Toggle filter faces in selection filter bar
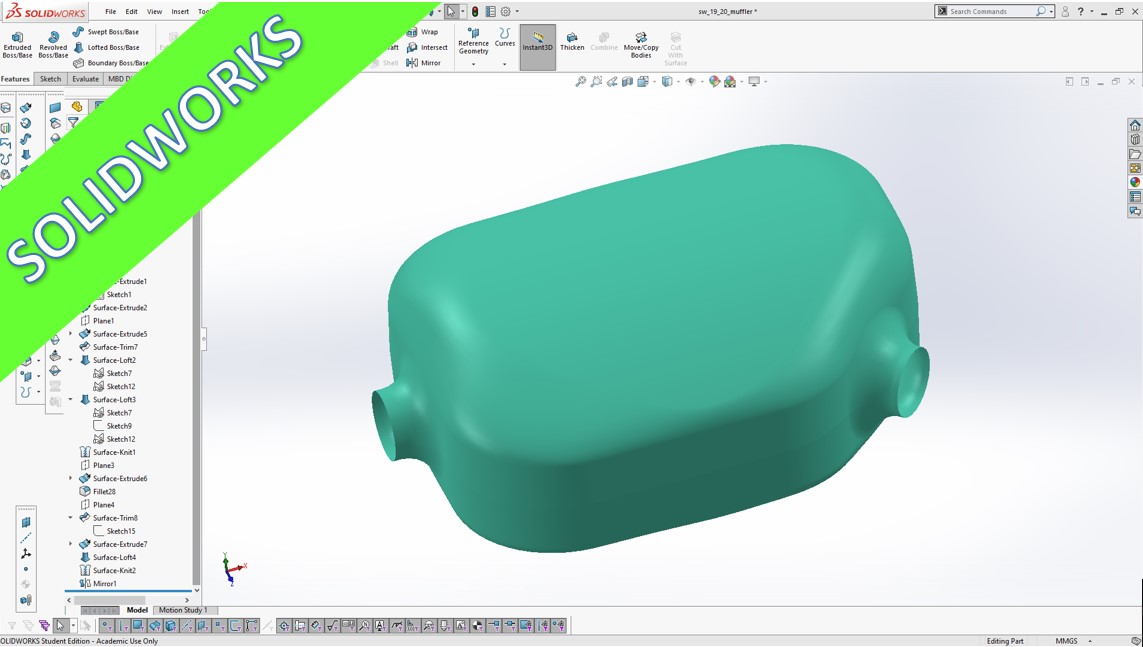 click(139, 626)
